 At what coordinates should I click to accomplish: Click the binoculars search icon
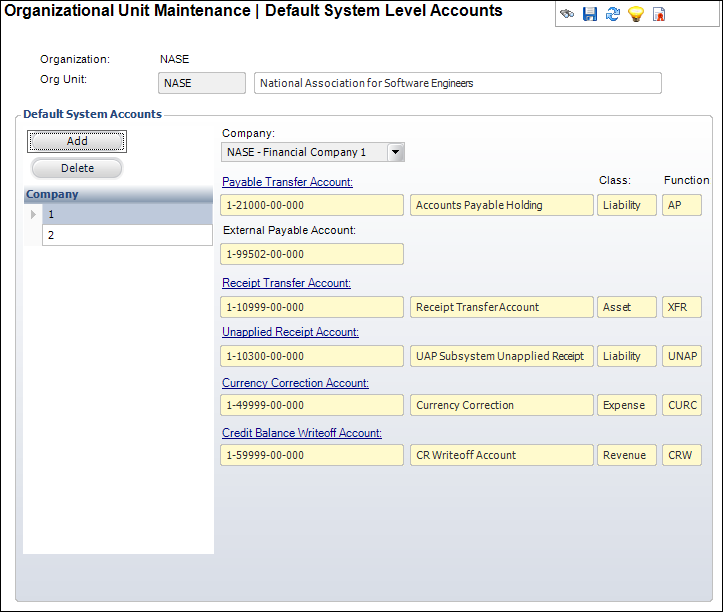(x=567, y=15)
